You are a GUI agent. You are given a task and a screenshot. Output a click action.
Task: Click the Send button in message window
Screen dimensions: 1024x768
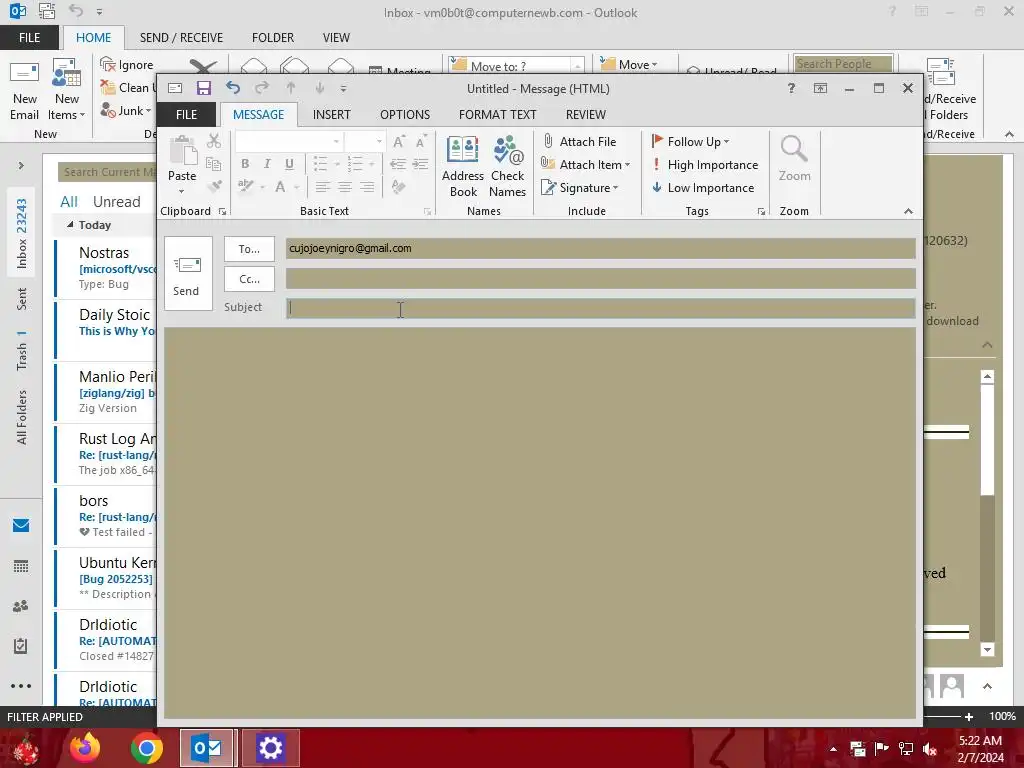click(x=188, y=273)
